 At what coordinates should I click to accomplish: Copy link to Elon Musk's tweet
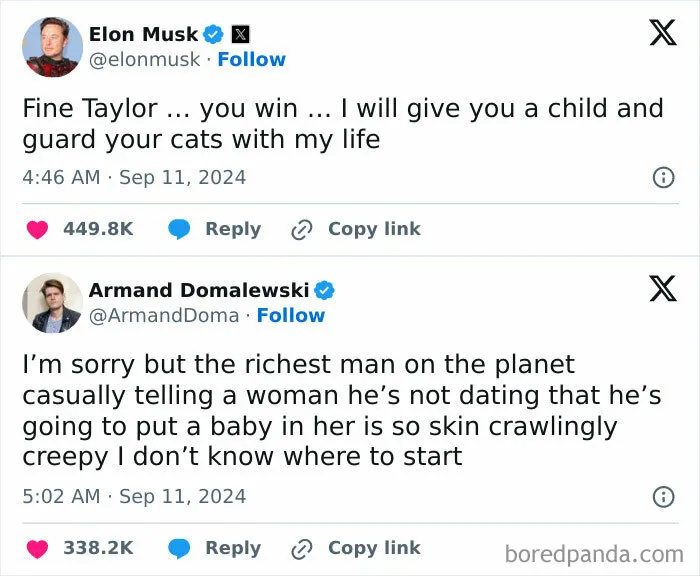[x=374, y=229]
